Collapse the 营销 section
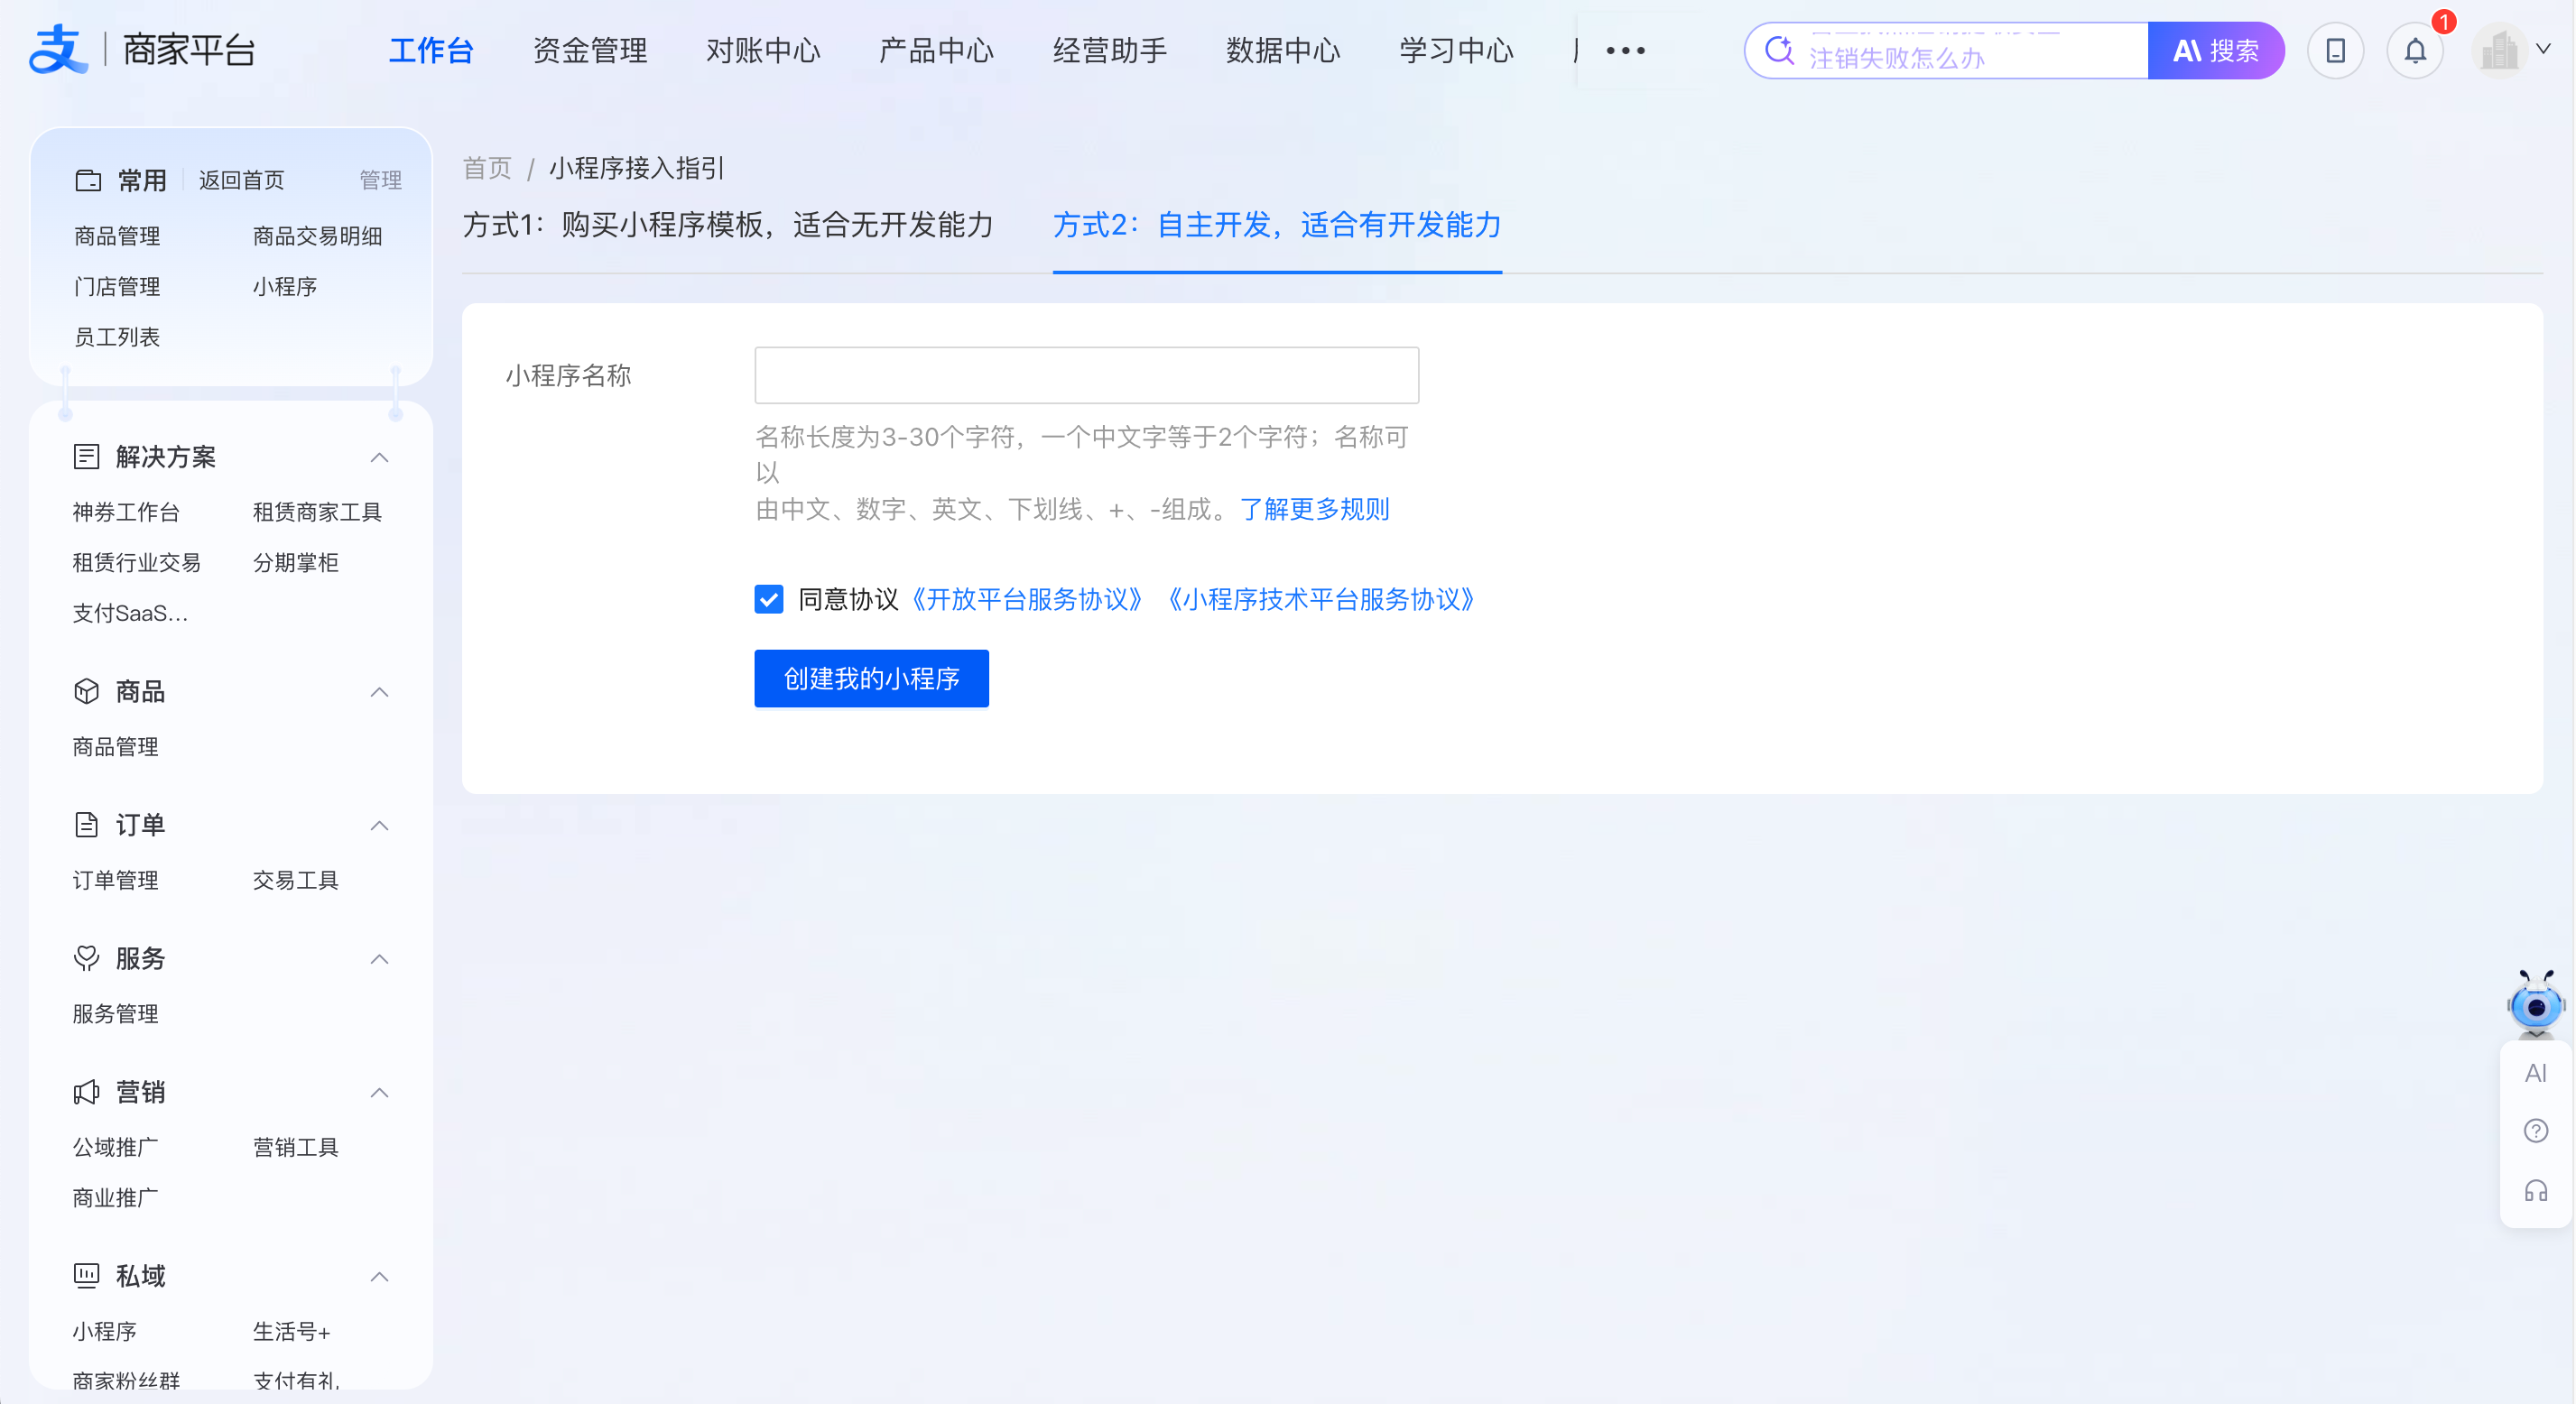The height and width of the screenshot is (1404, 2576). tap(379, 1093)
